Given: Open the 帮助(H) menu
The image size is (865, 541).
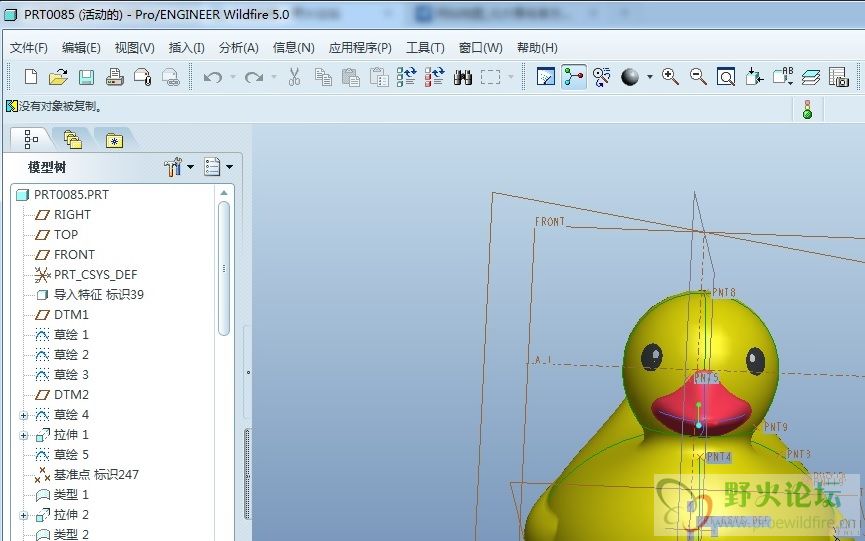Looking at the screenshot, I should click(537, 48).
